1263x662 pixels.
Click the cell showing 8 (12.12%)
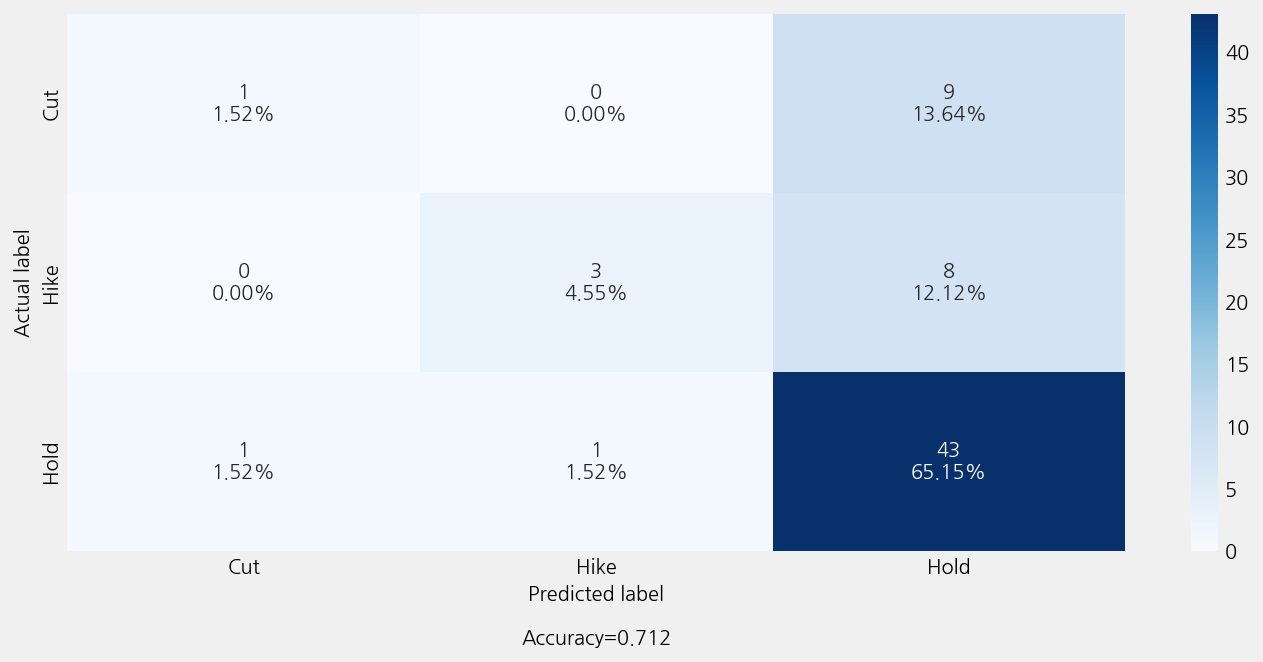pyautogui.click(x=948, y=282)
